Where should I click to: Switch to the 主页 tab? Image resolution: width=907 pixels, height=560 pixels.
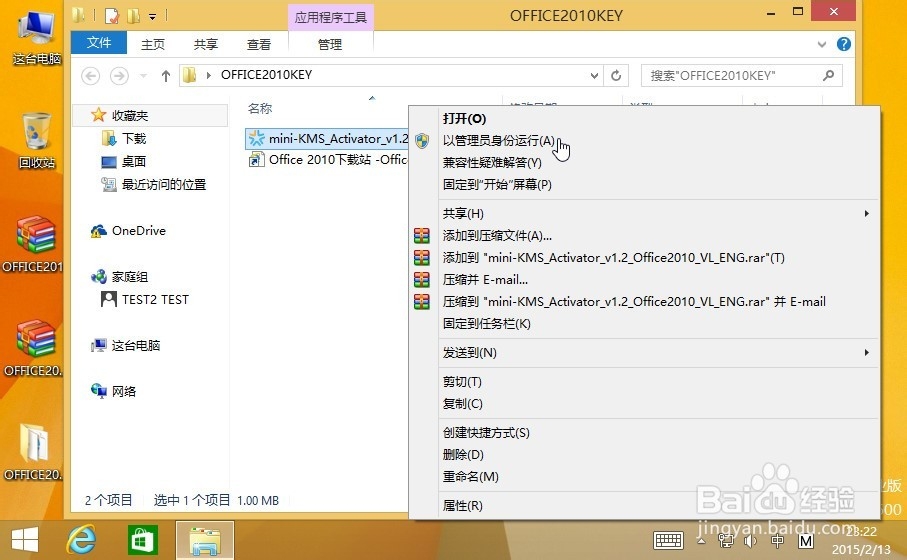[x=153, y=45]
